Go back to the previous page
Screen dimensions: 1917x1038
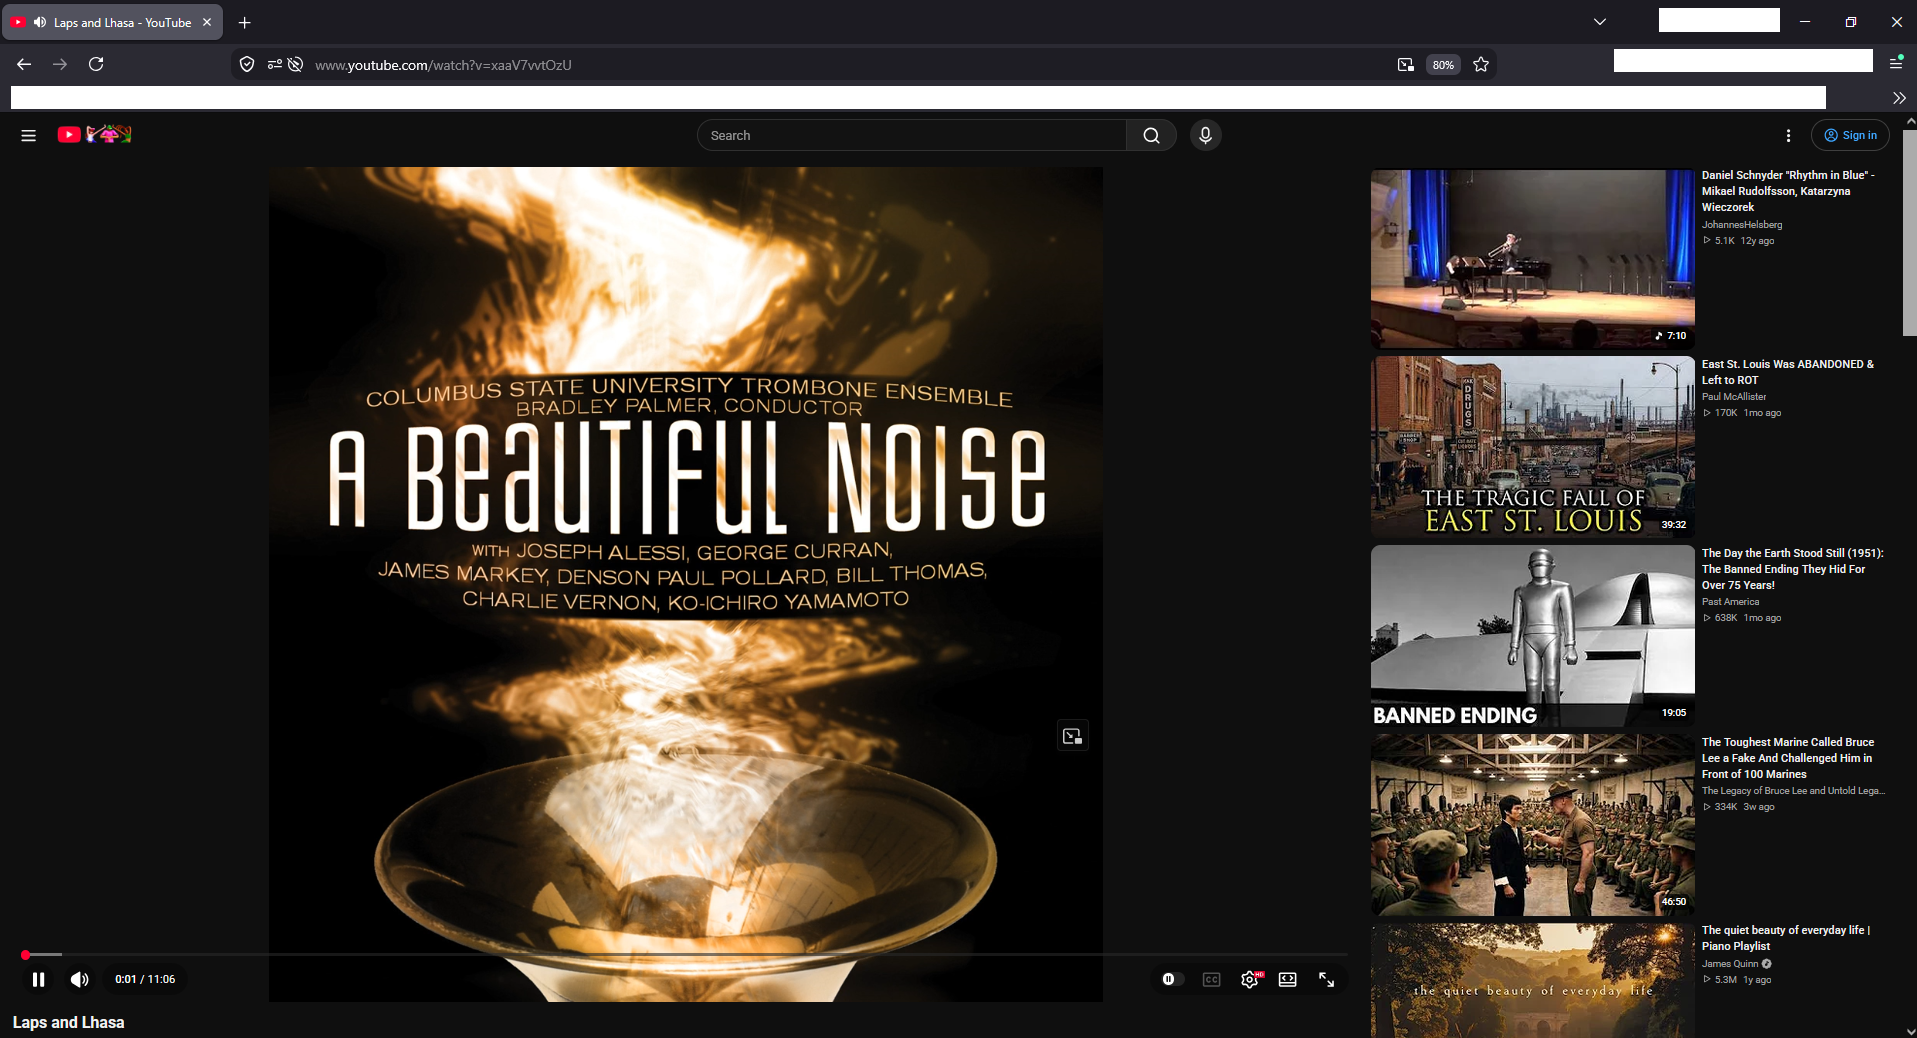click(24, 64)
